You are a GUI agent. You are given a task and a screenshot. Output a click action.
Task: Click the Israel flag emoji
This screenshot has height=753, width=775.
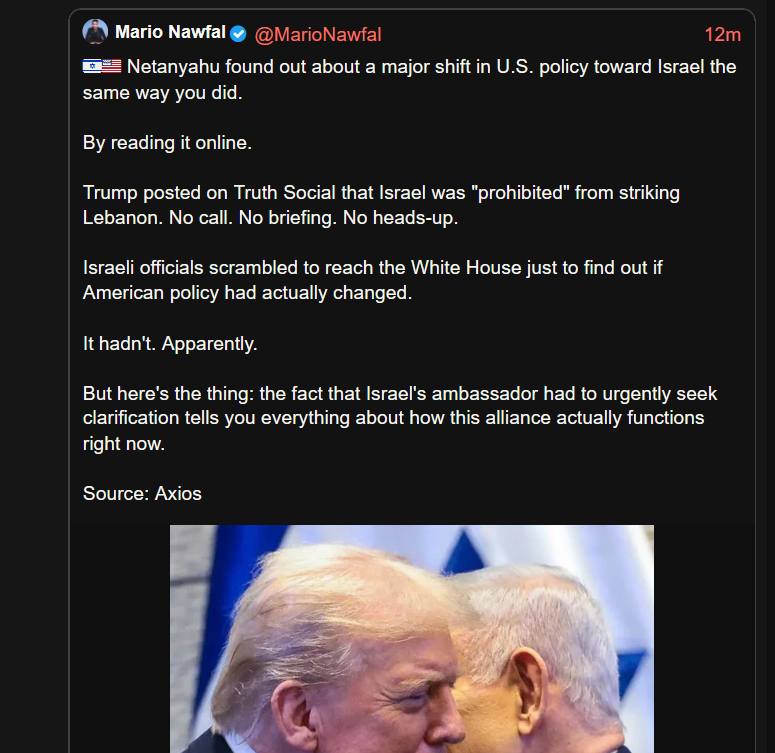(x=92, y=66)
